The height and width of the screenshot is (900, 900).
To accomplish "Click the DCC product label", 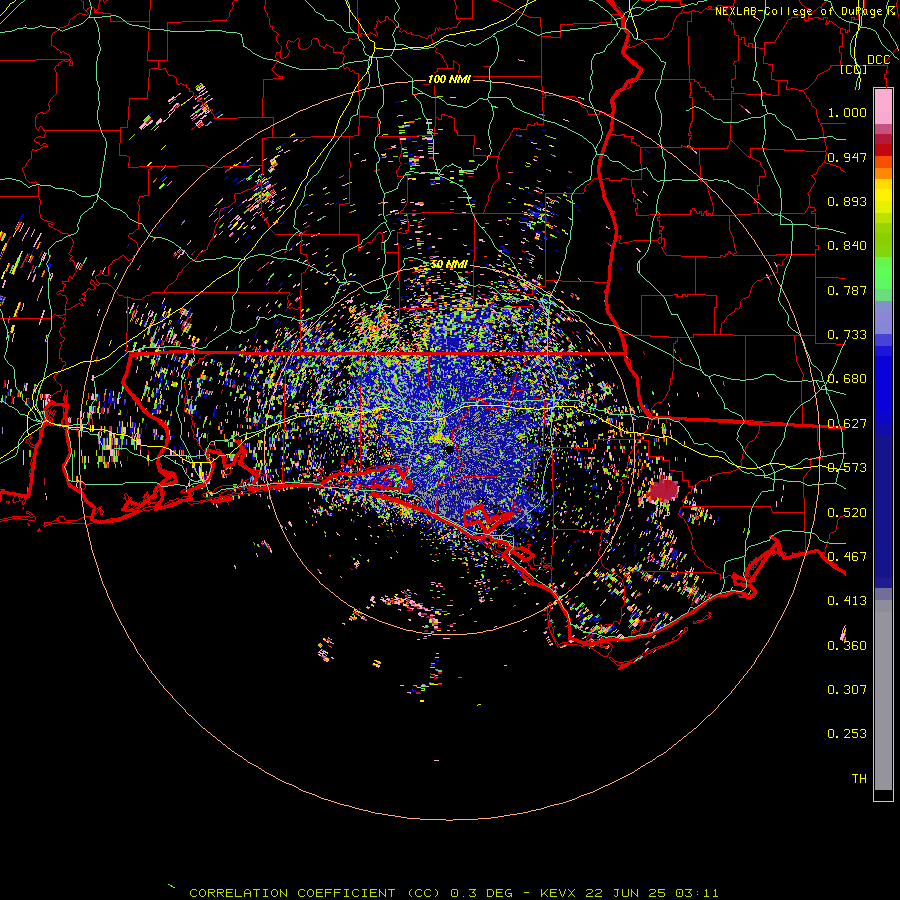I will point(878,60).
